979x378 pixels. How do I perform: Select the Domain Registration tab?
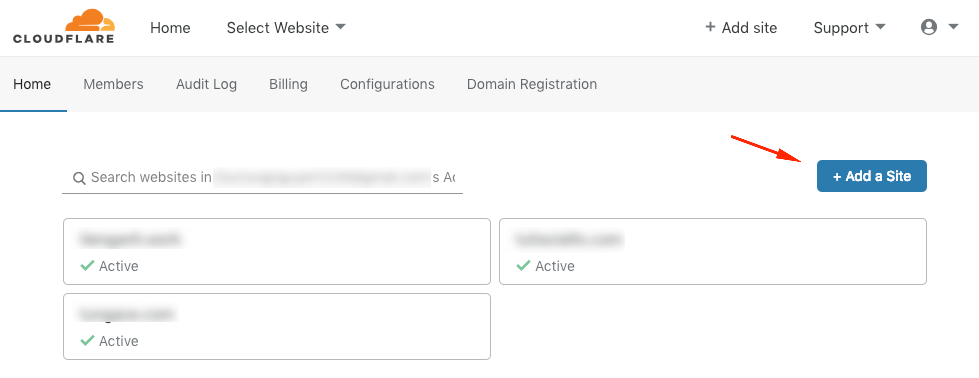532,84
